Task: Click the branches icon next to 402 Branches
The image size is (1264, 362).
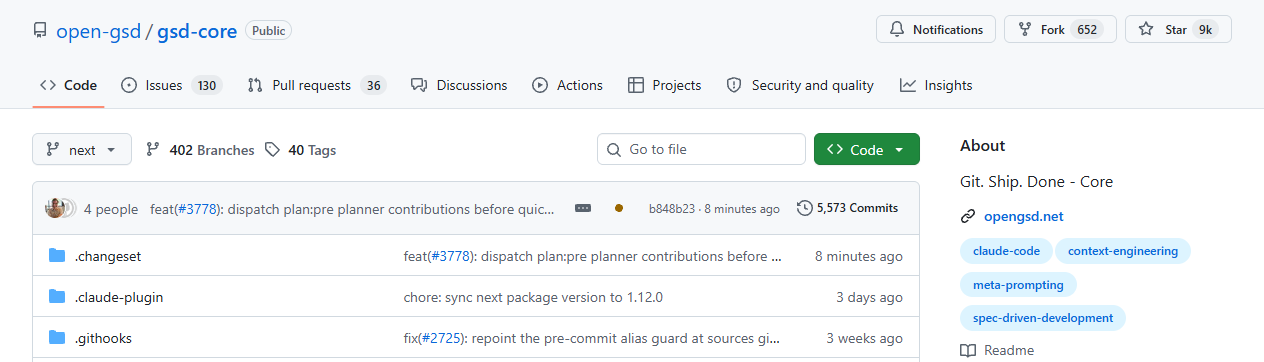Action: (x=153, y=150)
